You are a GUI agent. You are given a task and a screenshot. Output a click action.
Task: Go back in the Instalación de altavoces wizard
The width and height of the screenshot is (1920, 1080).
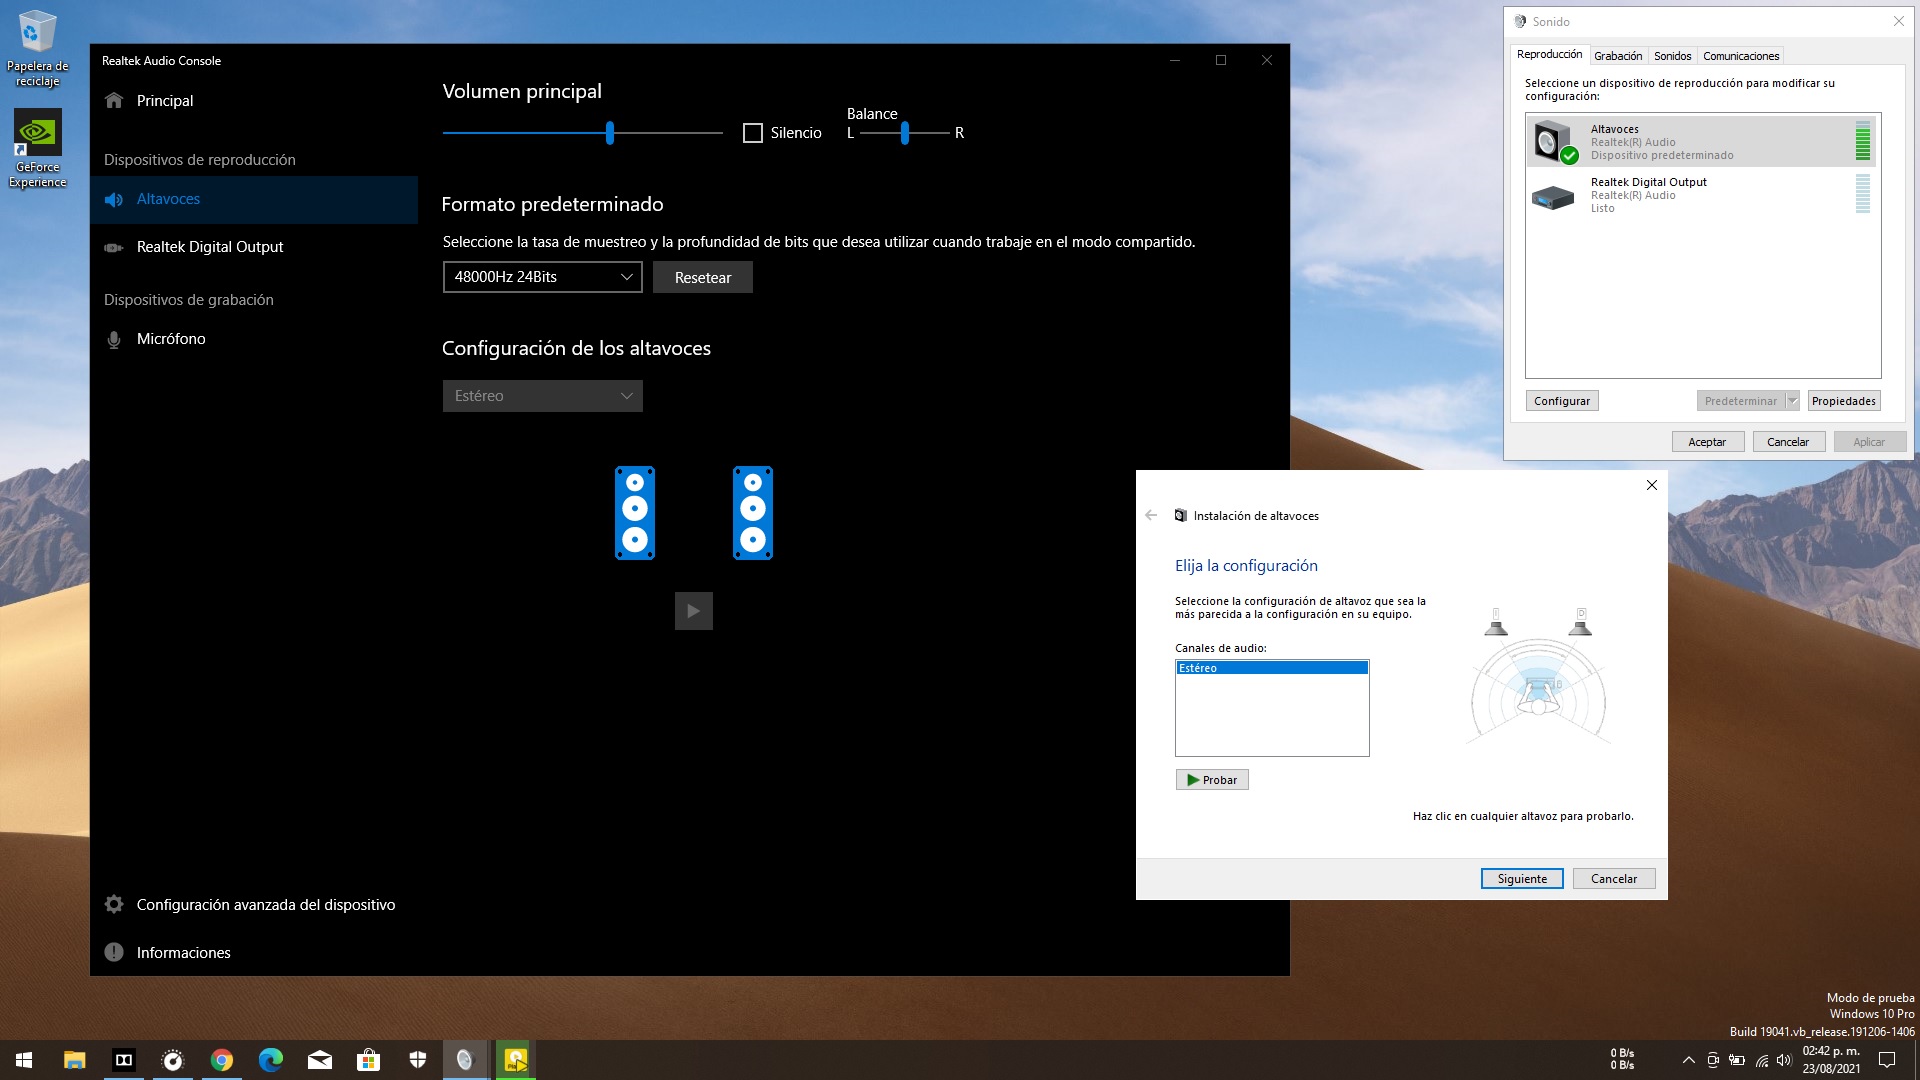1151,515
